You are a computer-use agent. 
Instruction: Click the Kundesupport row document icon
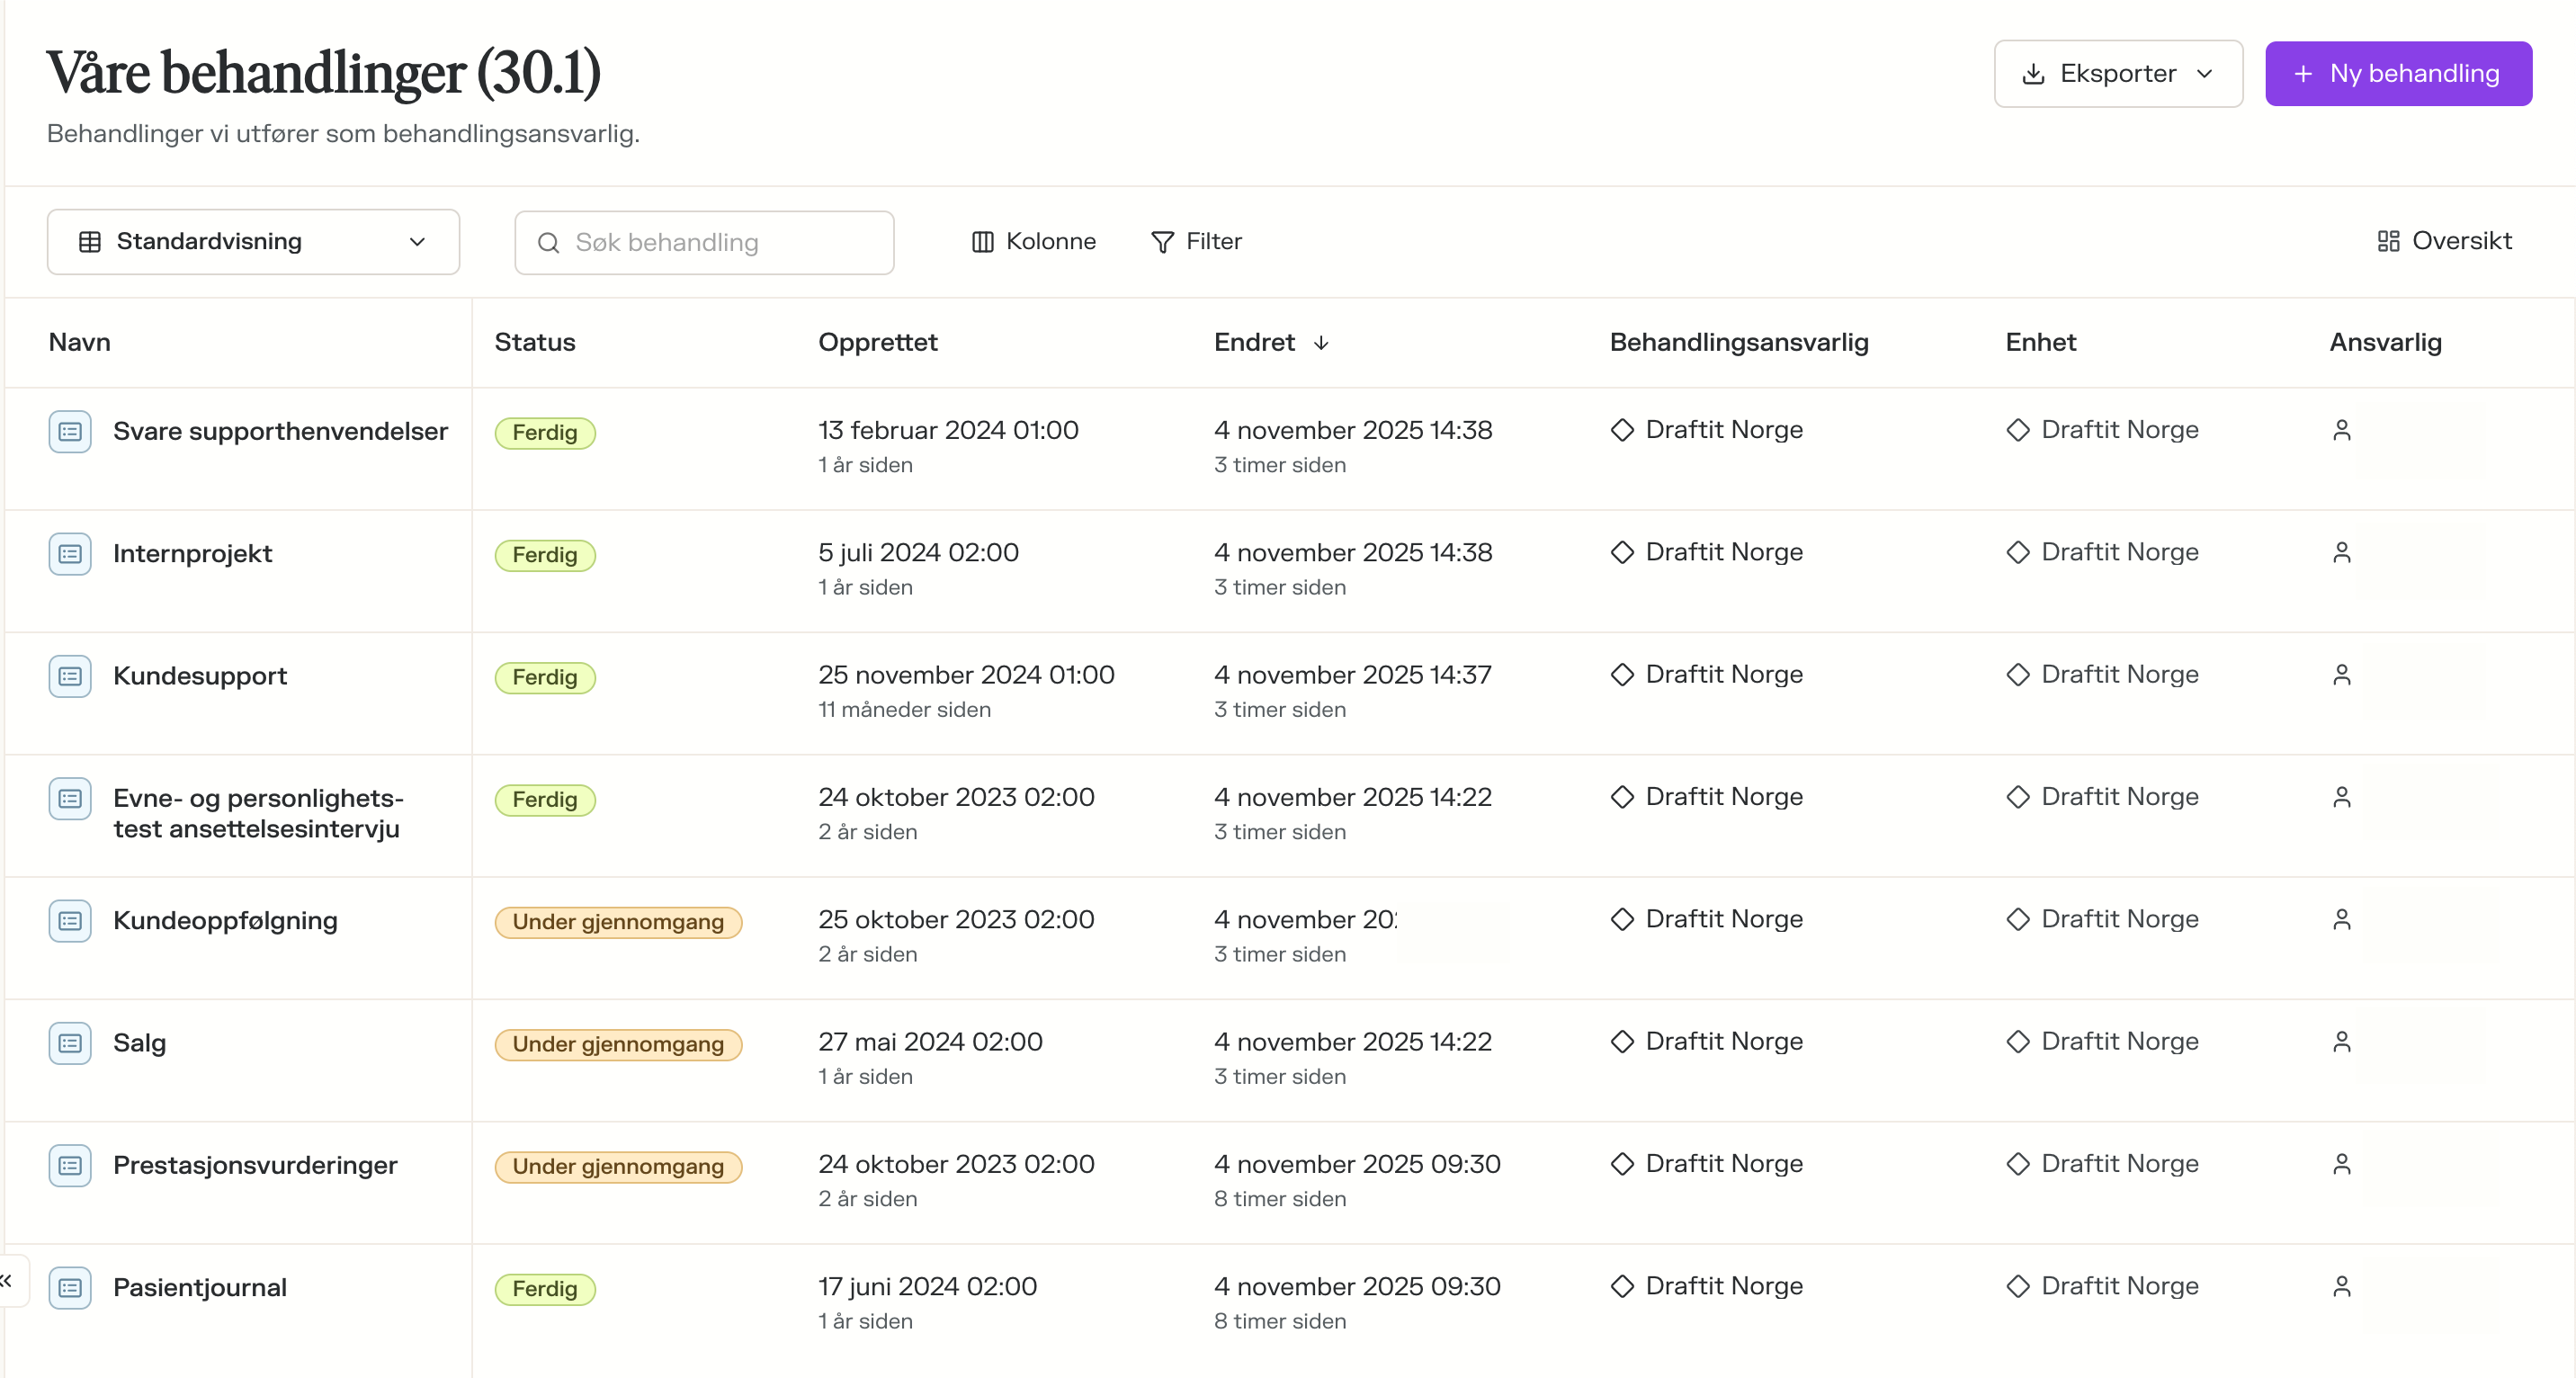pos(70,676)
